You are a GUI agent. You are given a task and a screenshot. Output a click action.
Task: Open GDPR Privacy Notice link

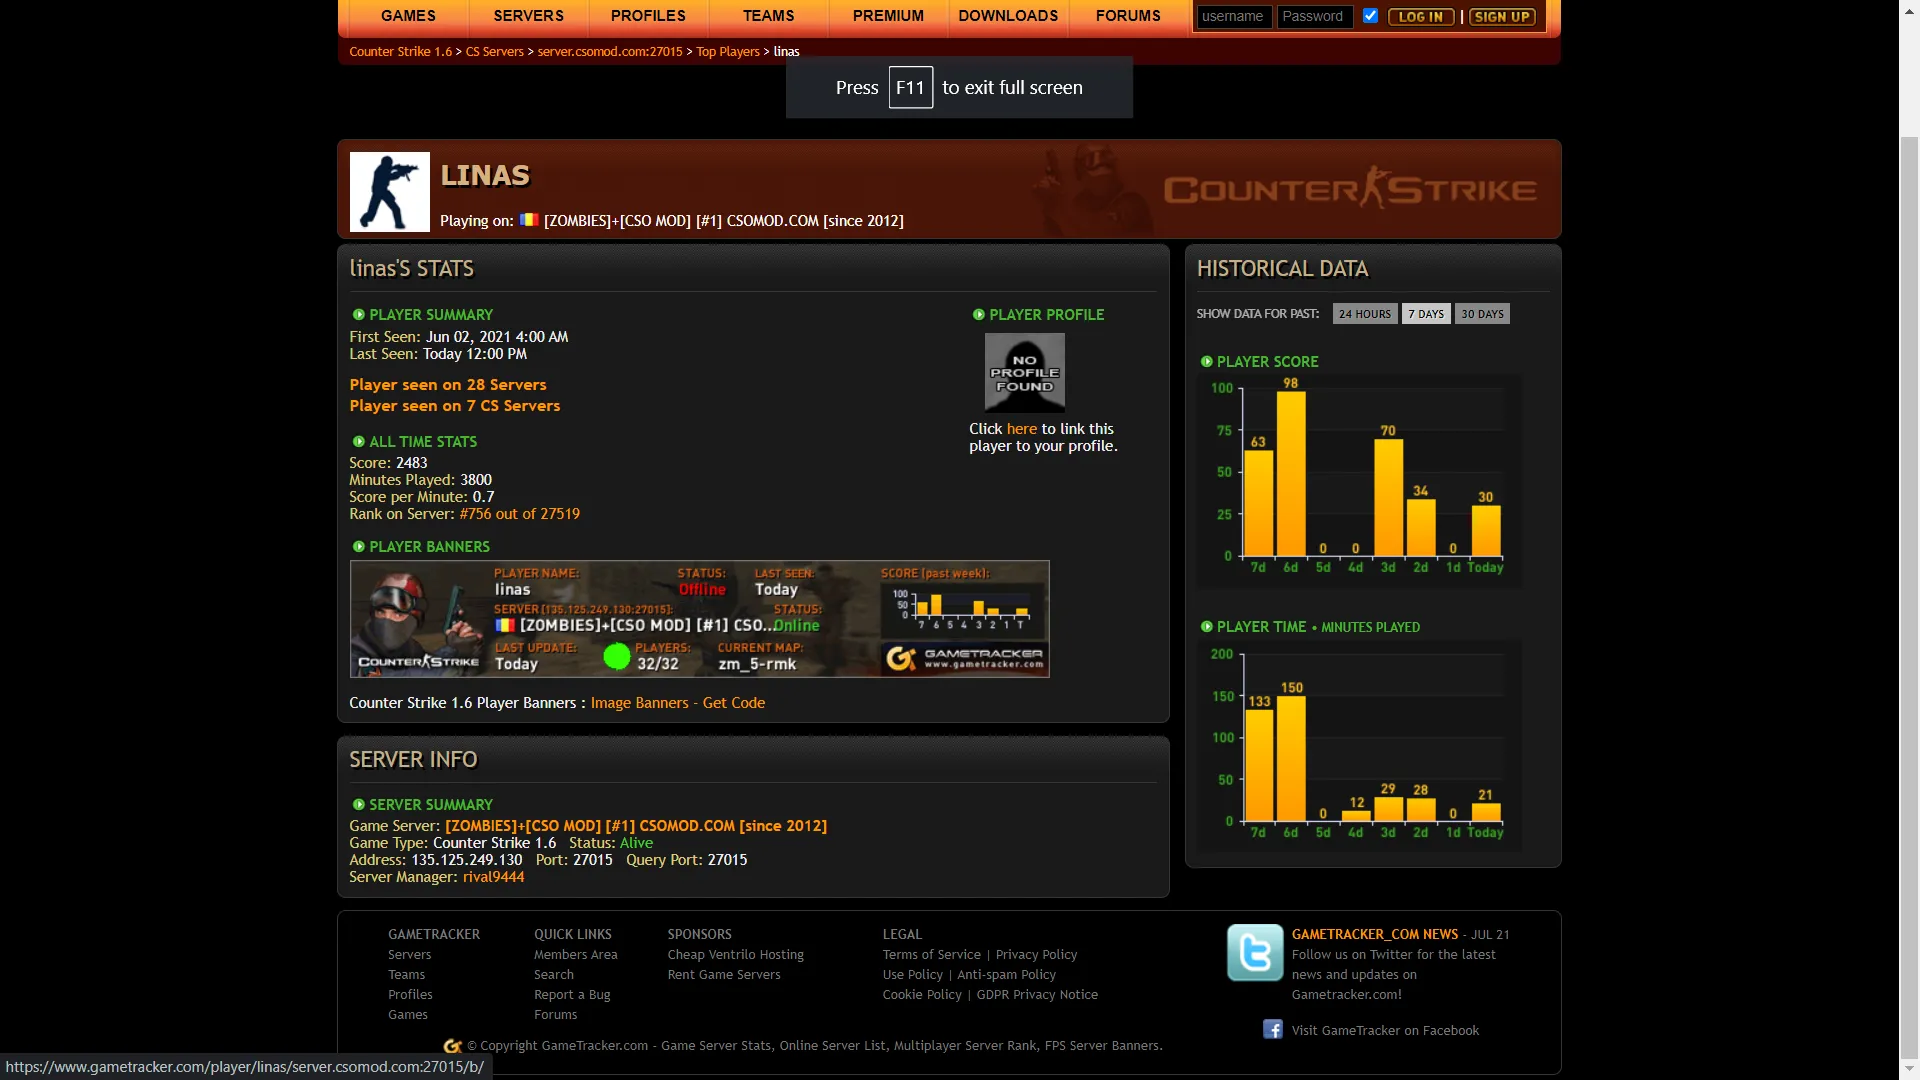tap(1037, 995)
